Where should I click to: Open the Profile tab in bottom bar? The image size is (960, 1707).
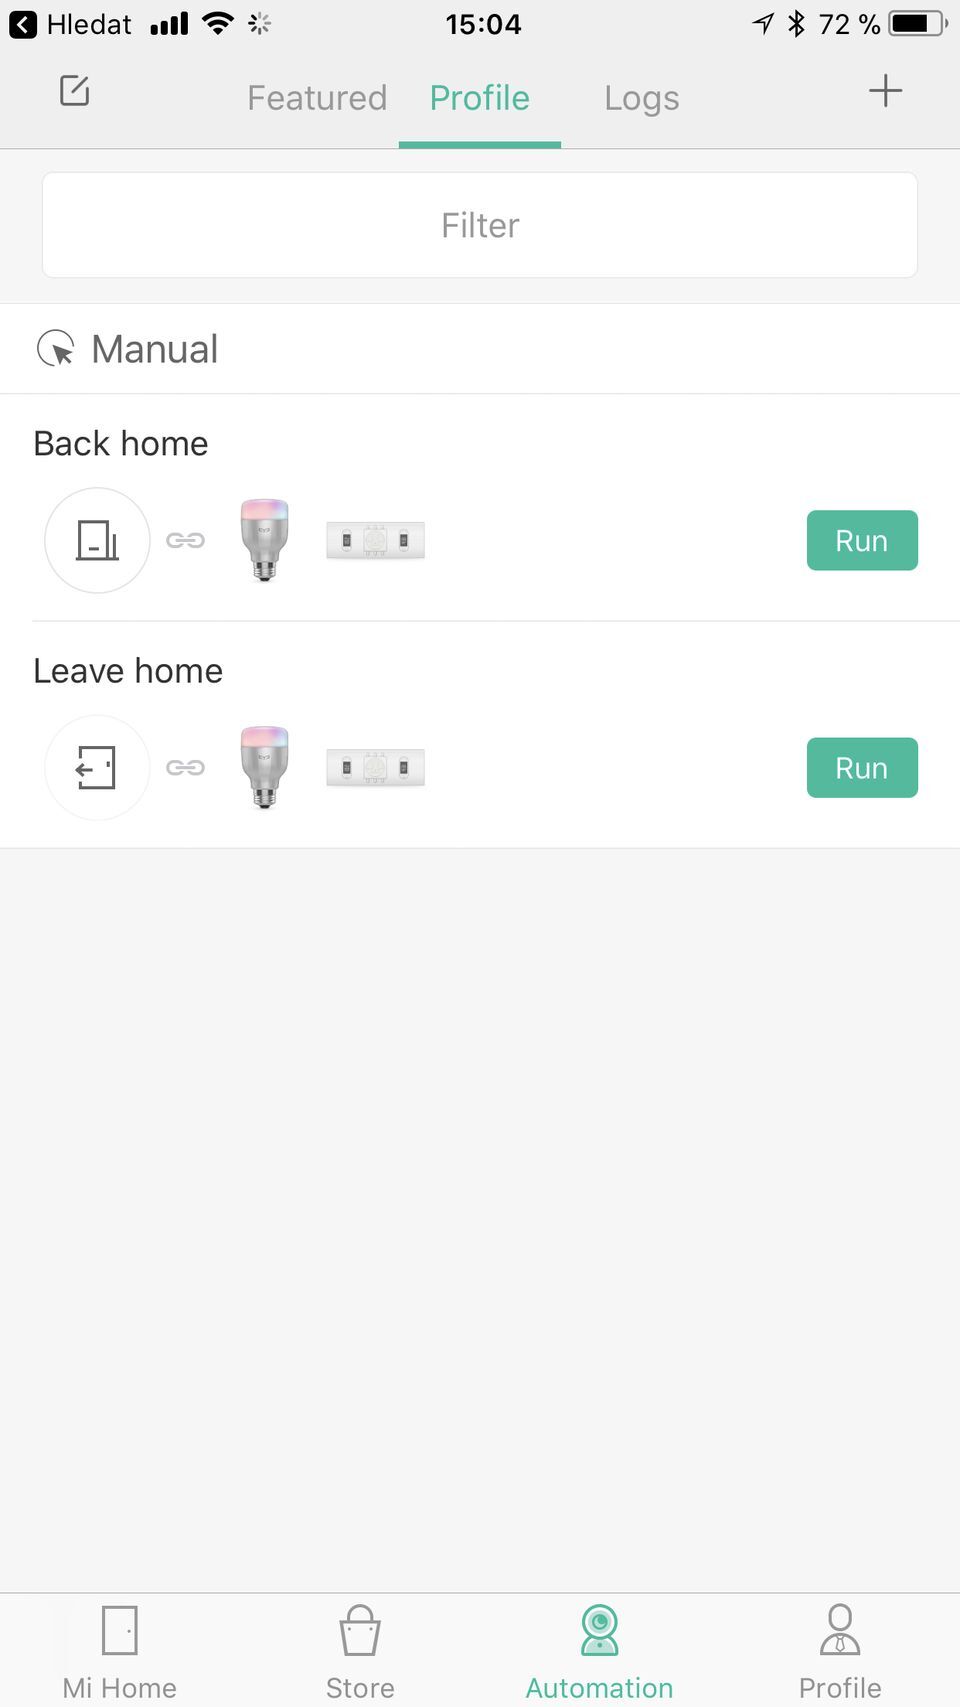point(840,1652)
